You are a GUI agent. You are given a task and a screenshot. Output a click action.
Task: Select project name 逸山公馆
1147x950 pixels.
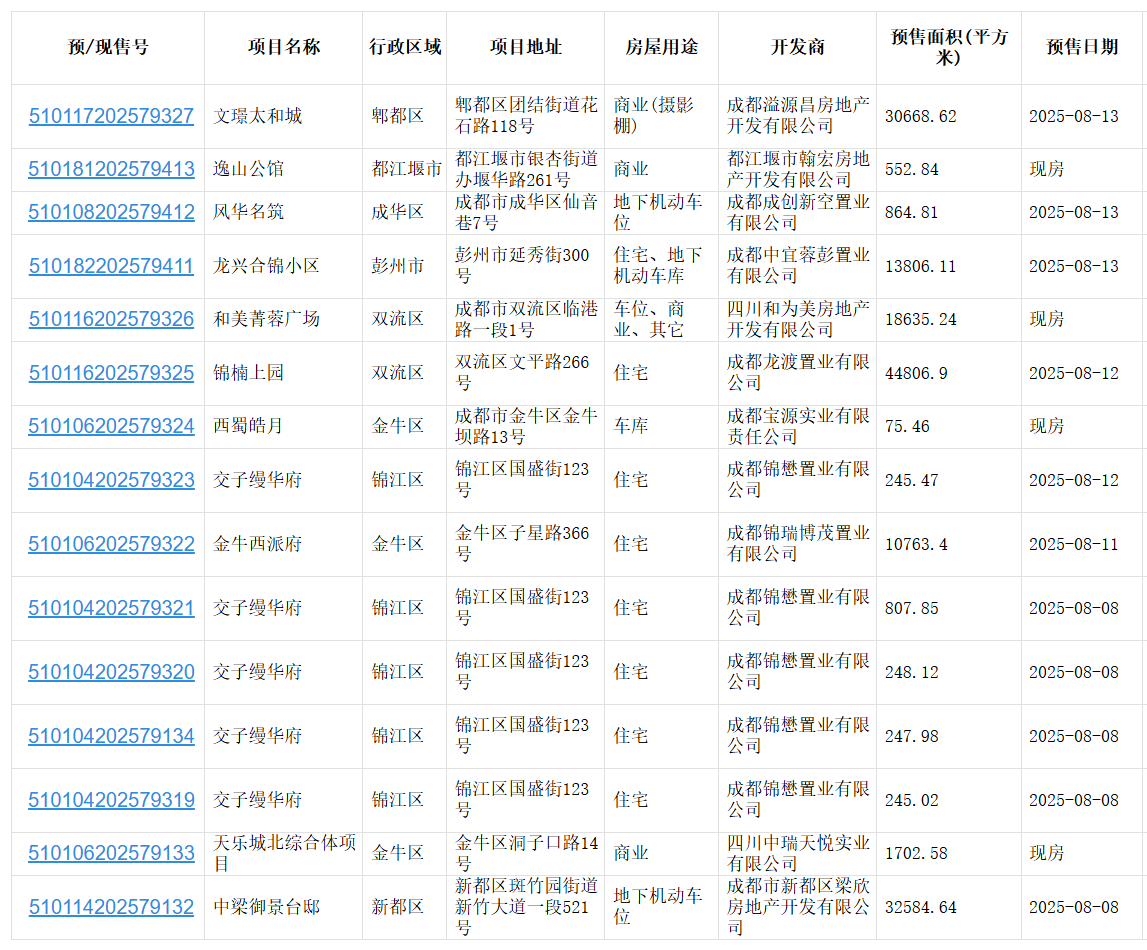[x=248, y=169]
